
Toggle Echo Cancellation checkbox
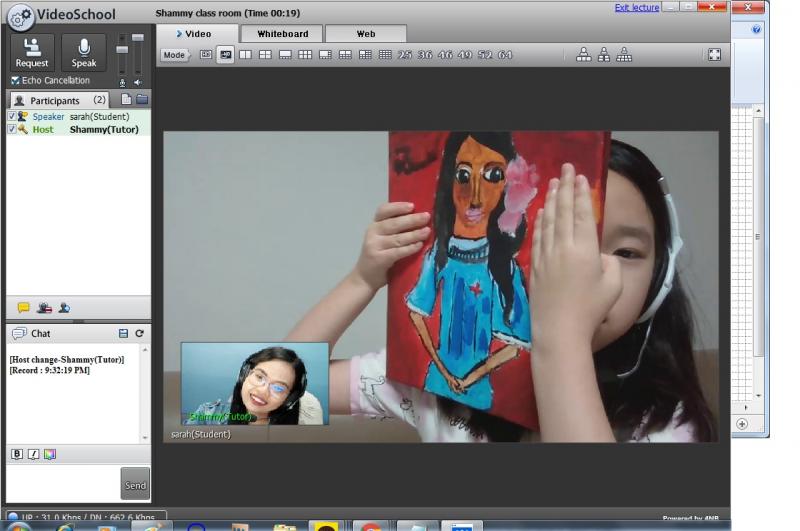point(15,80)
